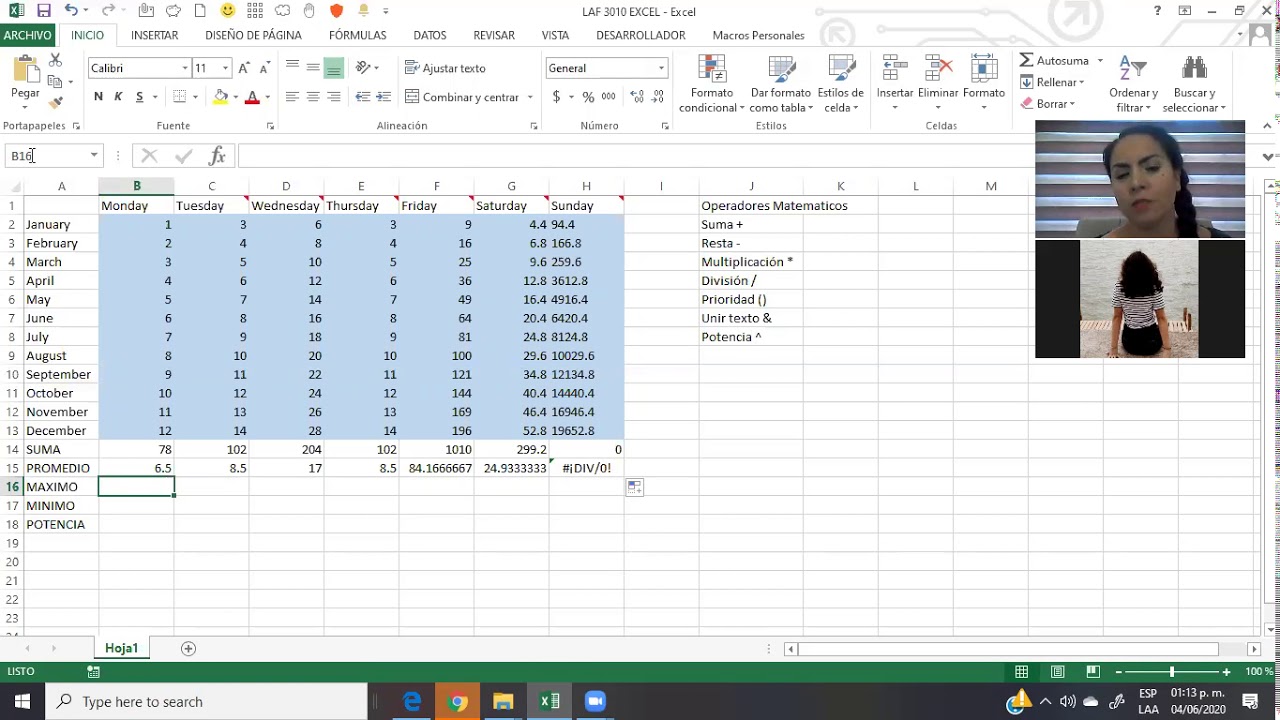Expand the font name Calibri dropdown

click(185, 68)
